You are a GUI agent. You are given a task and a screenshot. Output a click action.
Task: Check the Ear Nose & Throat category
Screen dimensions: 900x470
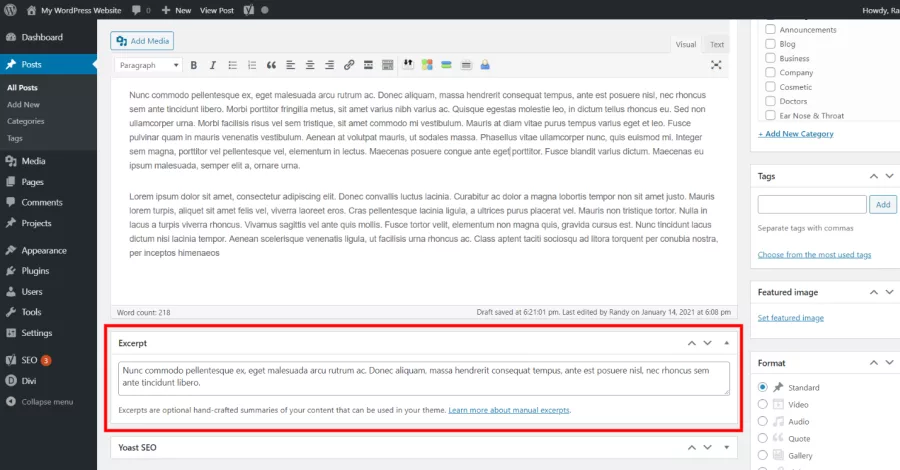[770, 115]
